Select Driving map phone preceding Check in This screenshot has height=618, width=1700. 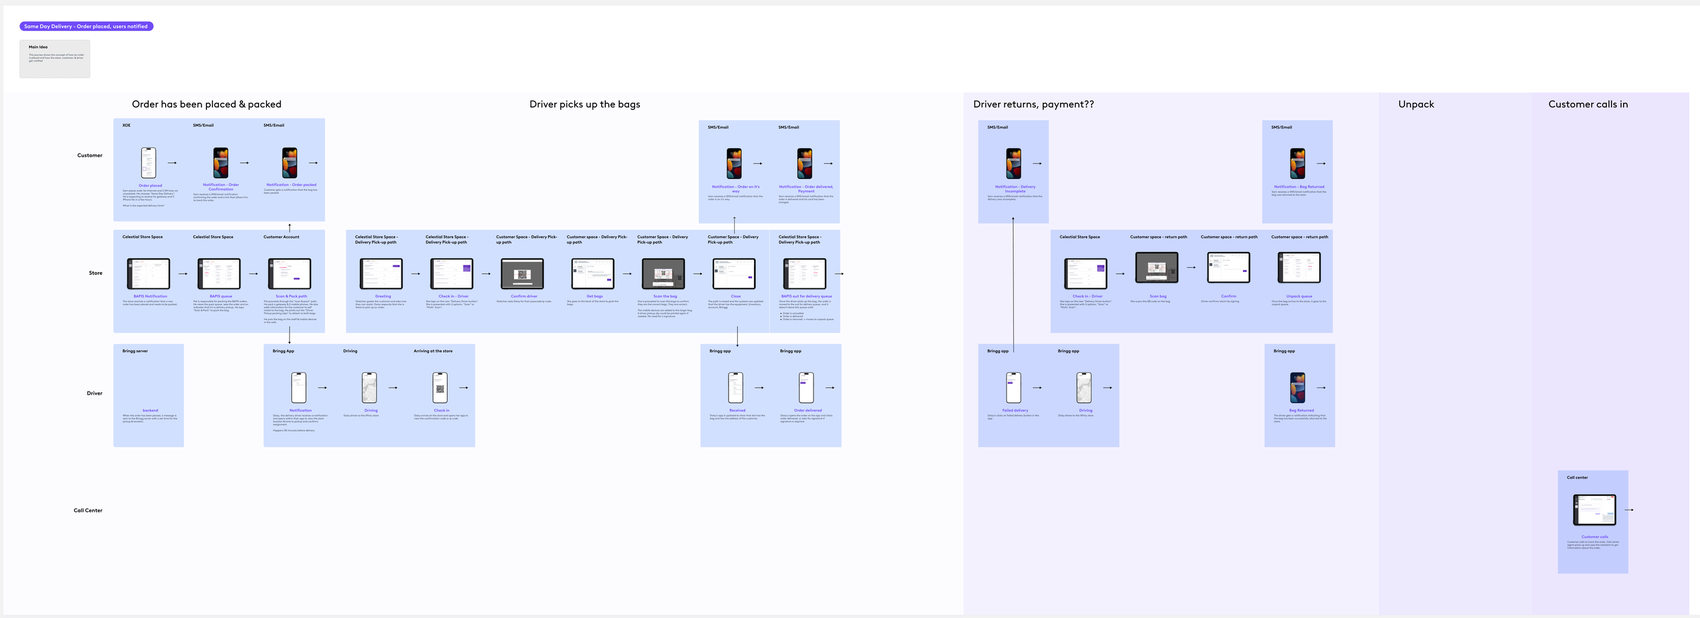pos(370,388)
